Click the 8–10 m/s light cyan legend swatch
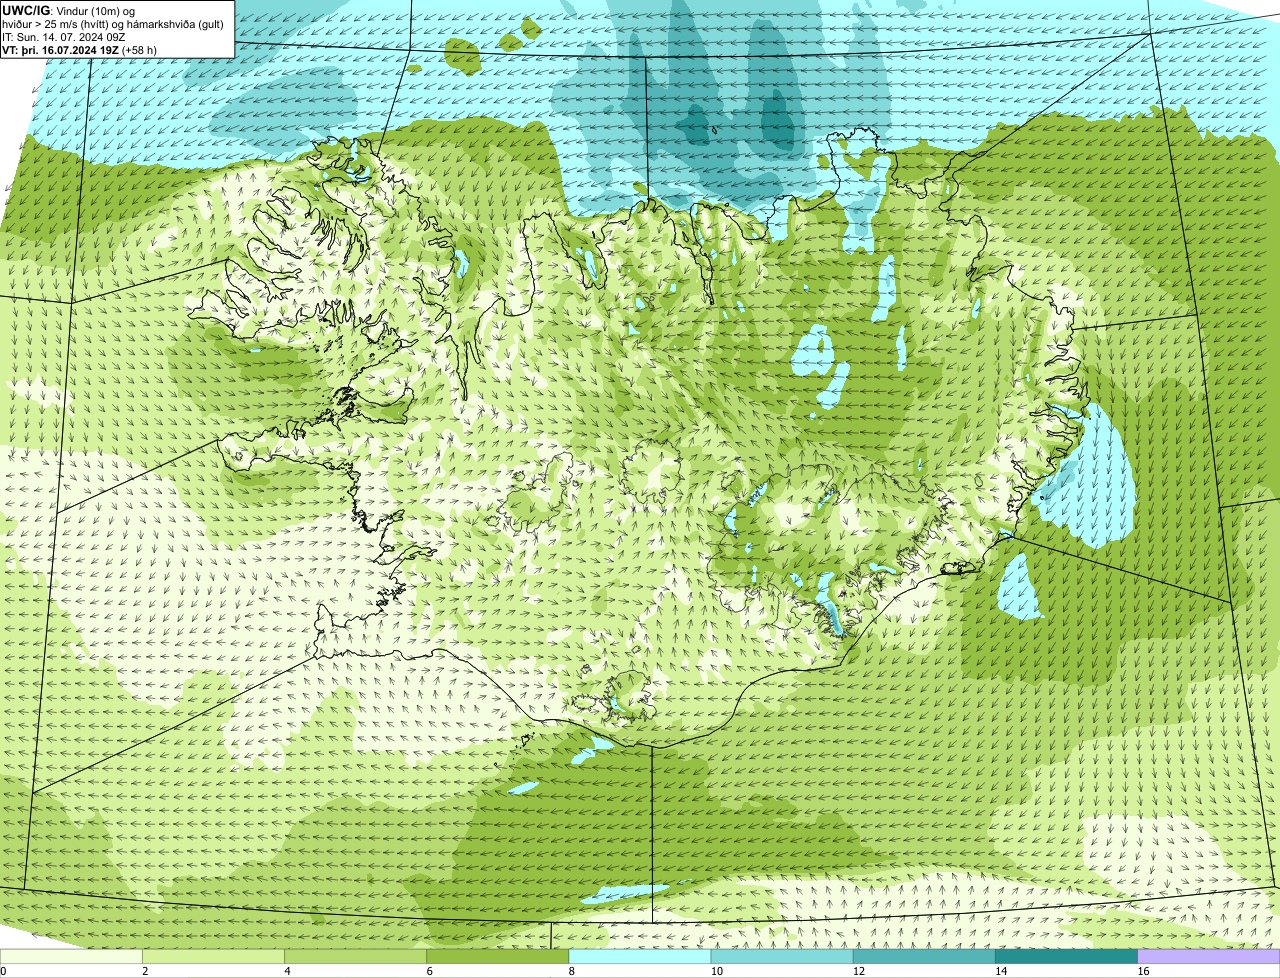Viewport: 1280px width, 978px height. click(x=640, y=957)
